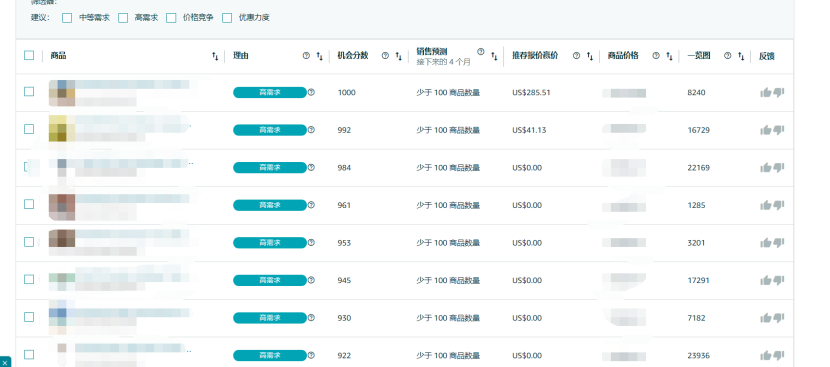Screen dimensions: 830x367
Task: Sort by 商品价格 column arrows
Action: (669, 56)
